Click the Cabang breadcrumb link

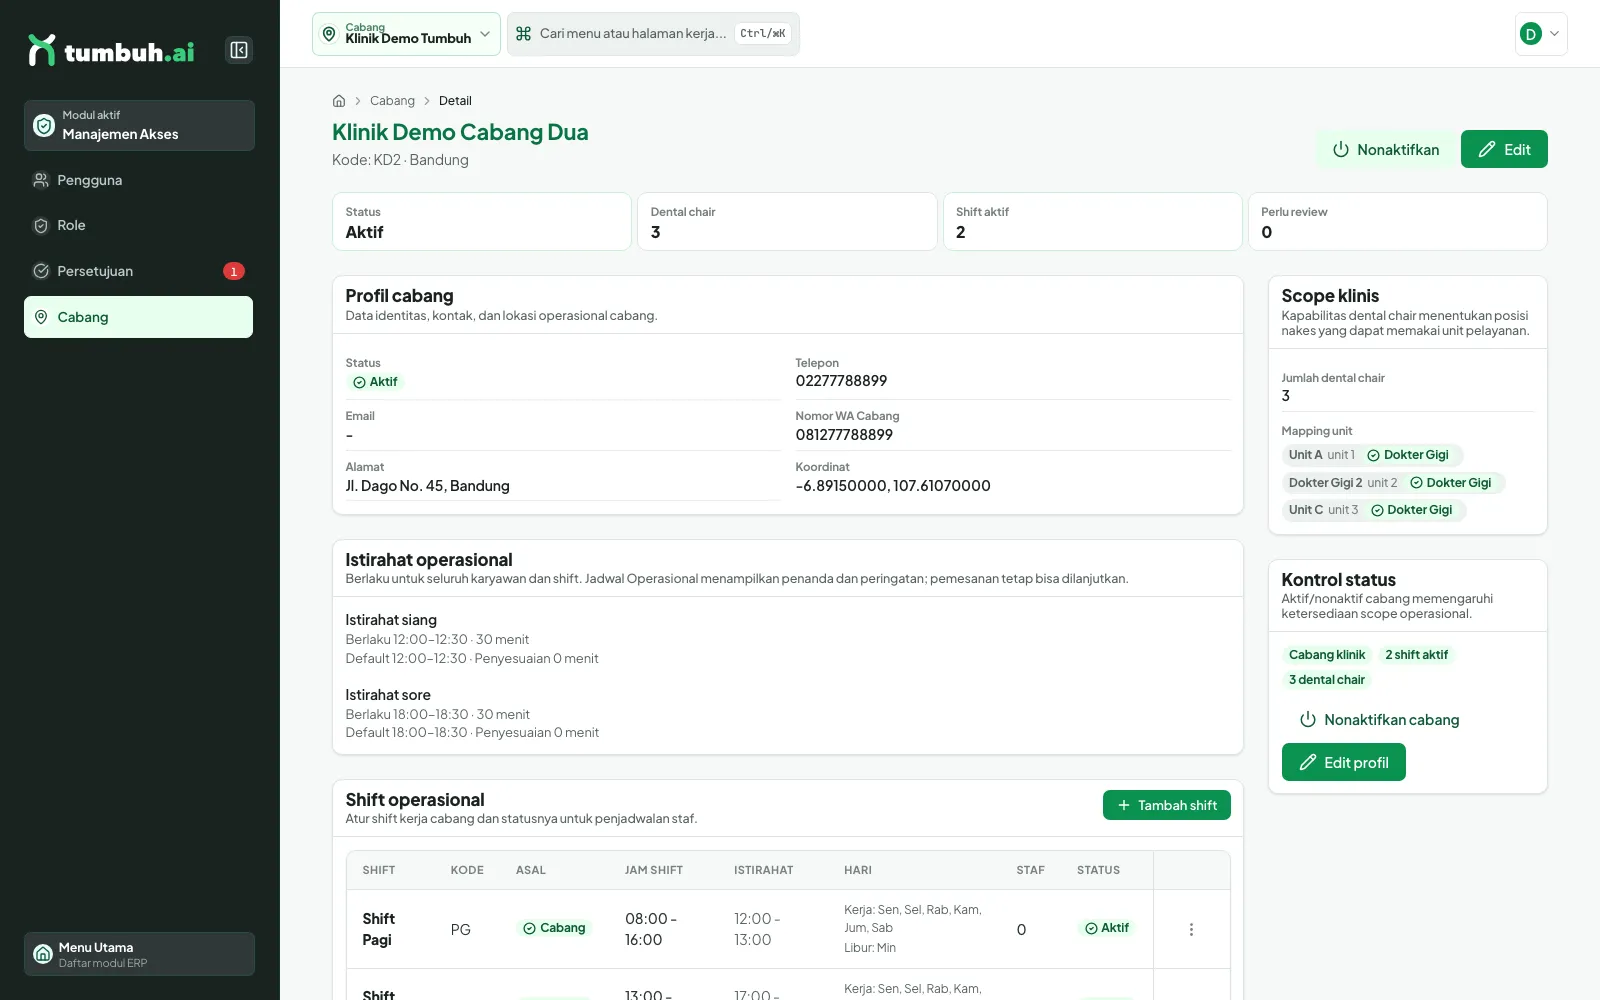tap(392, 101)
